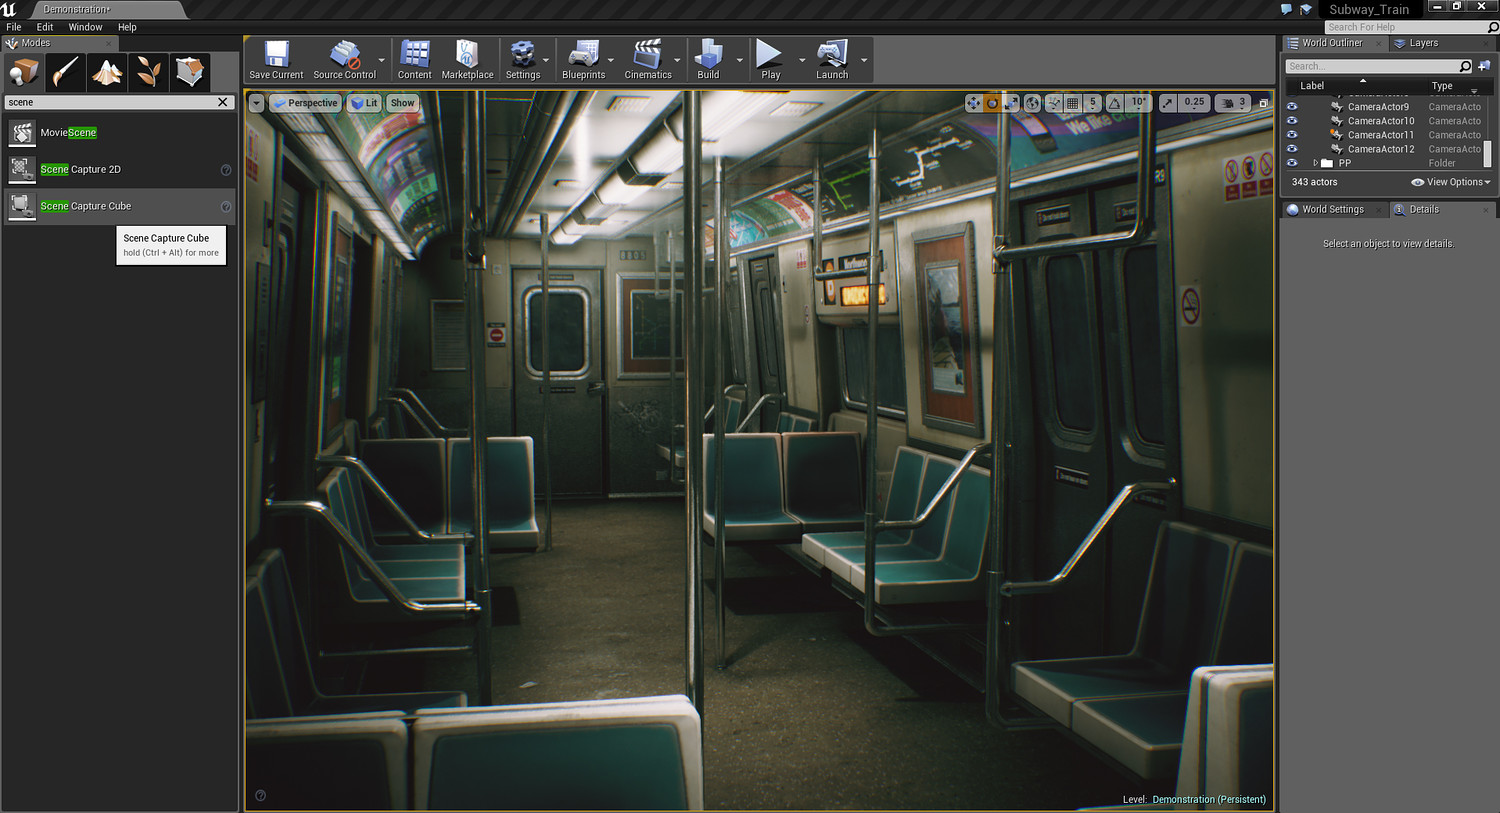The width and height of the screenshot is (1500, 813).
Task: Activate the Paint mode
Action: click(x=65, y=72)
